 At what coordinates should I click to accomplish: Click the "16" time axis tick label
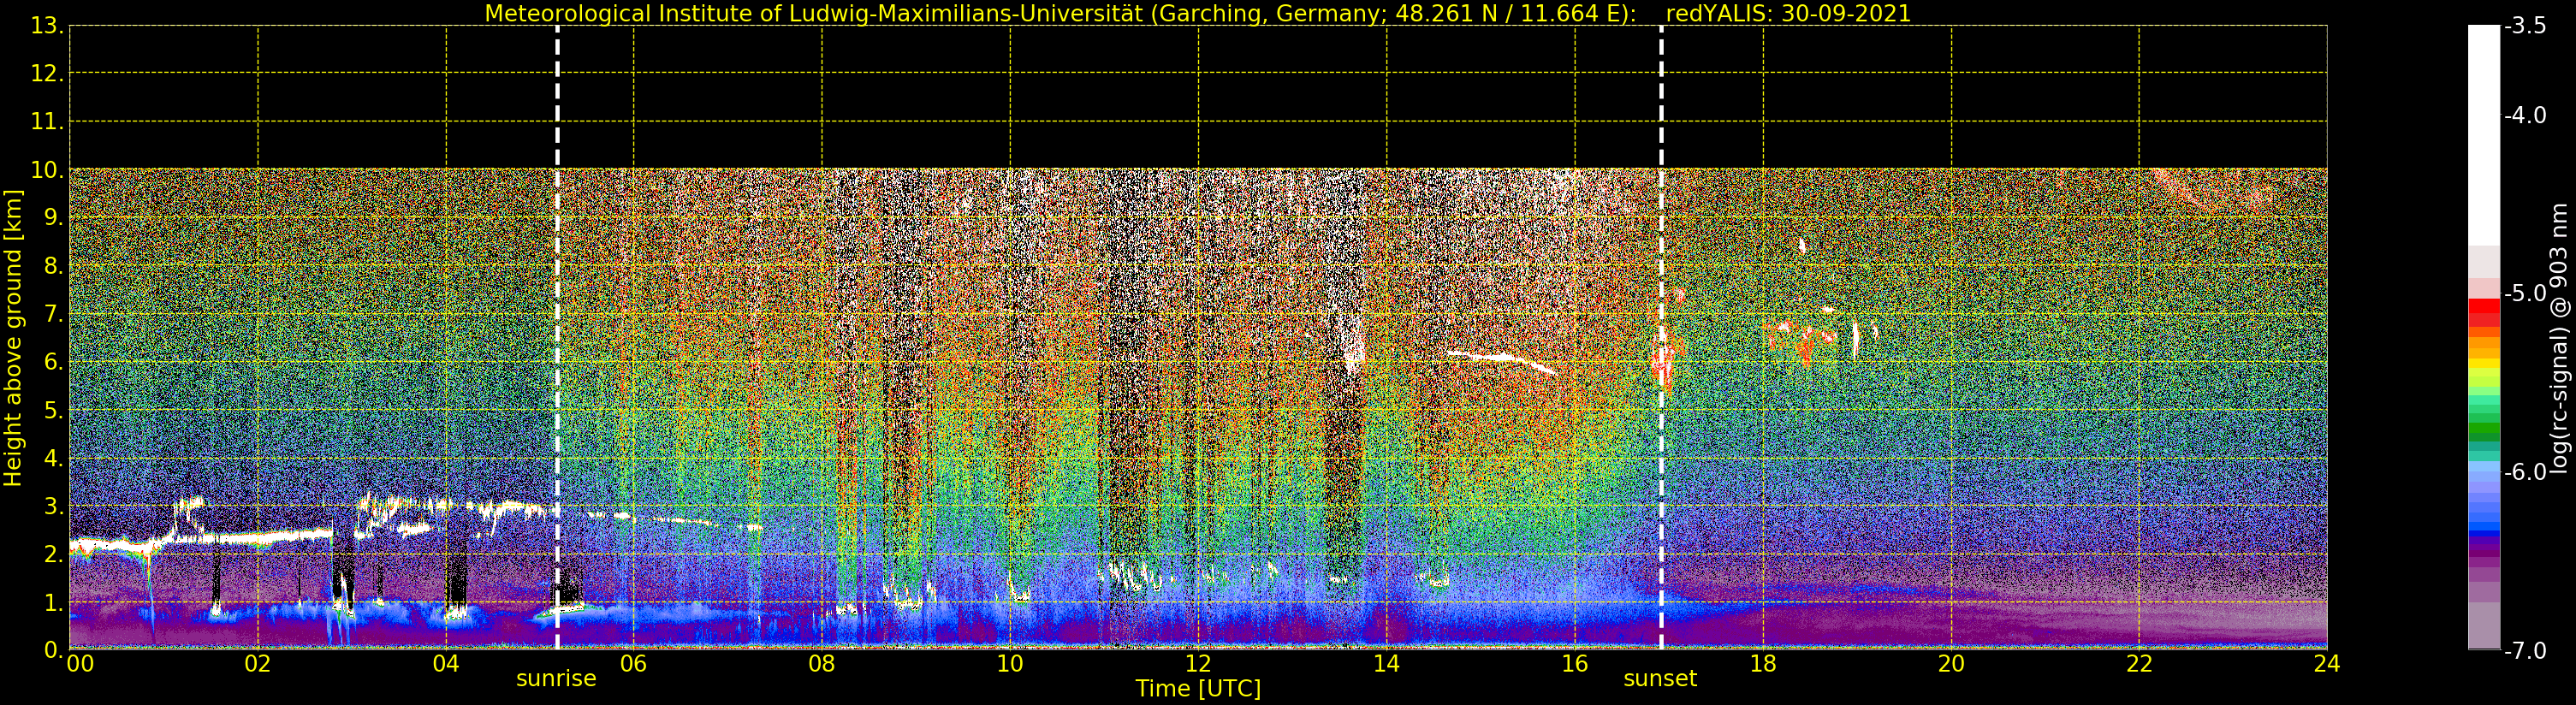tap(1574, 664)
